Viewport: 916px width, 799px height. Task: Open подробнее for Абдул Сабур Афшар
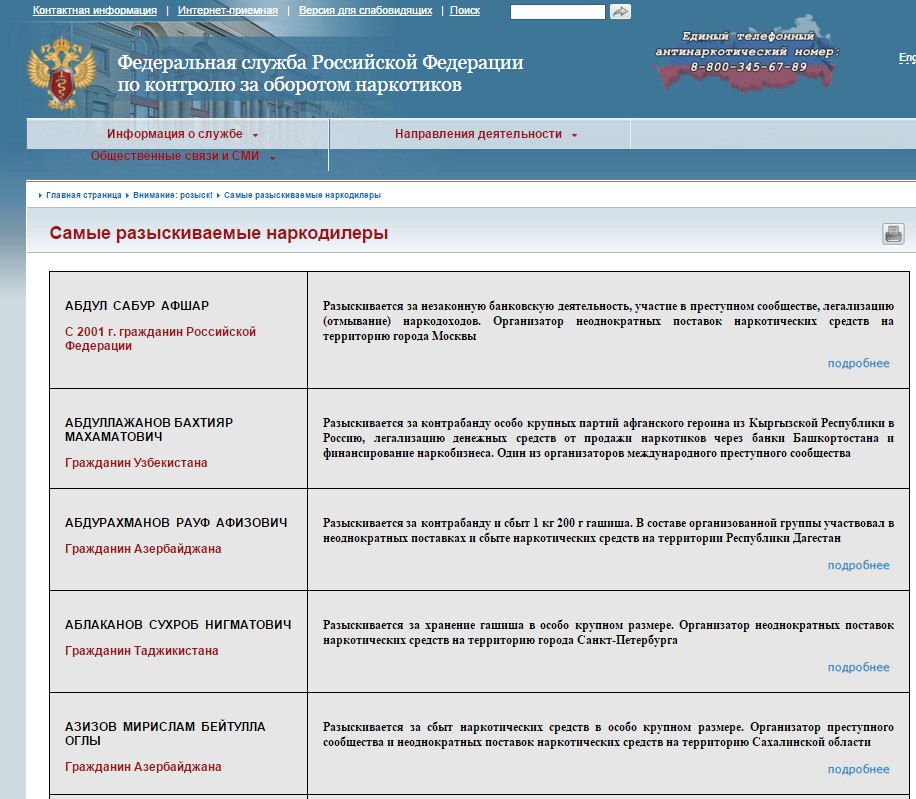tap(858, 363)
